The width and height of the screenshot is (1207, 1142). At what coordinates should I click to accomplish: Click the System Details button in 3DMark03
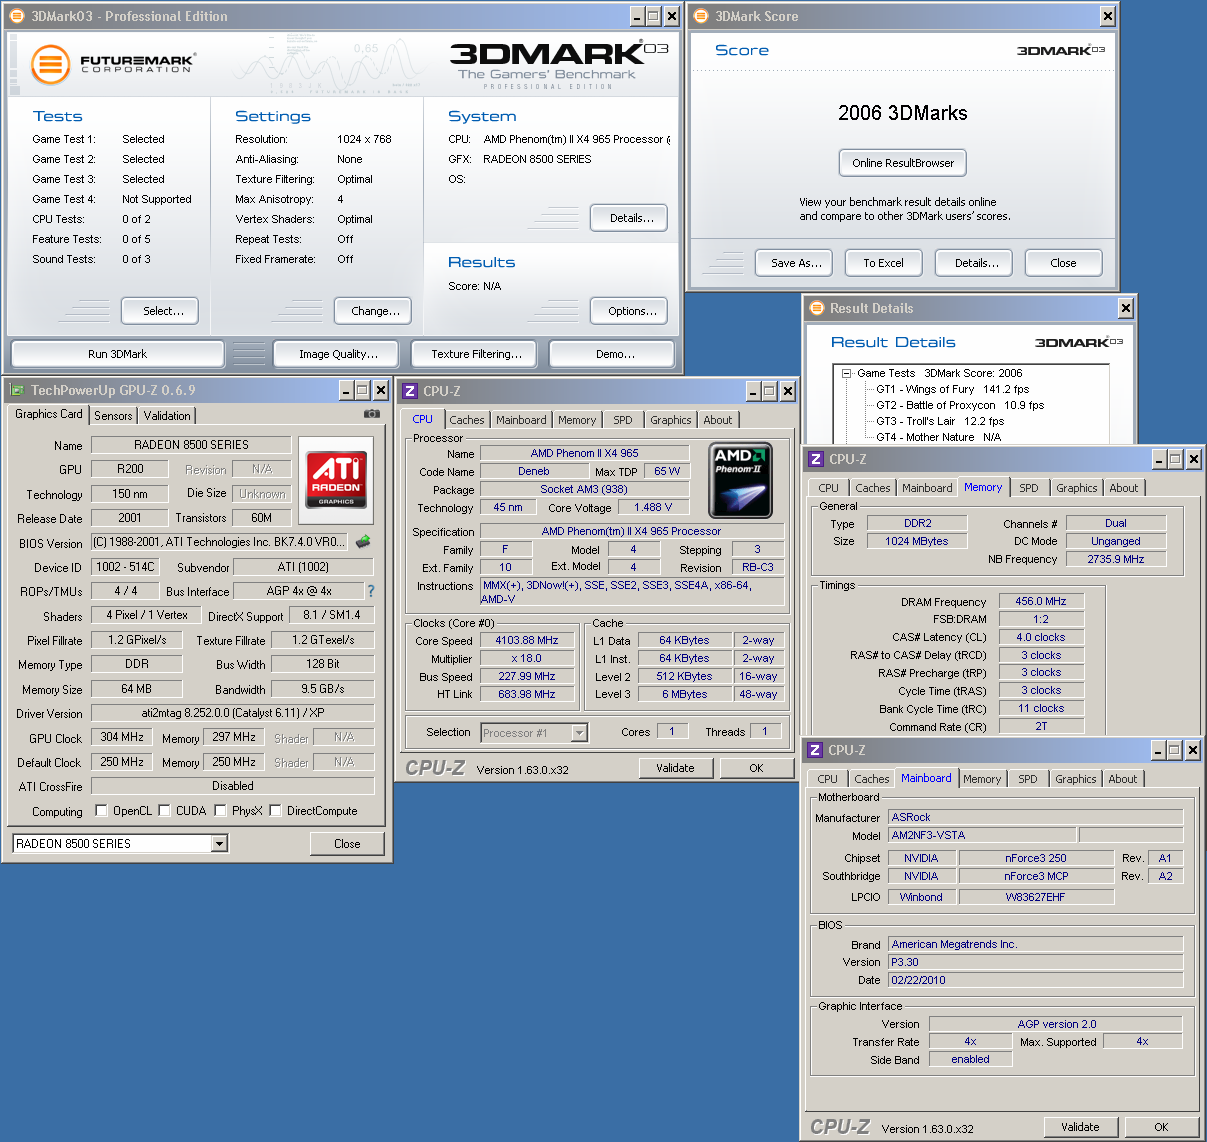(x=629, y=218)
